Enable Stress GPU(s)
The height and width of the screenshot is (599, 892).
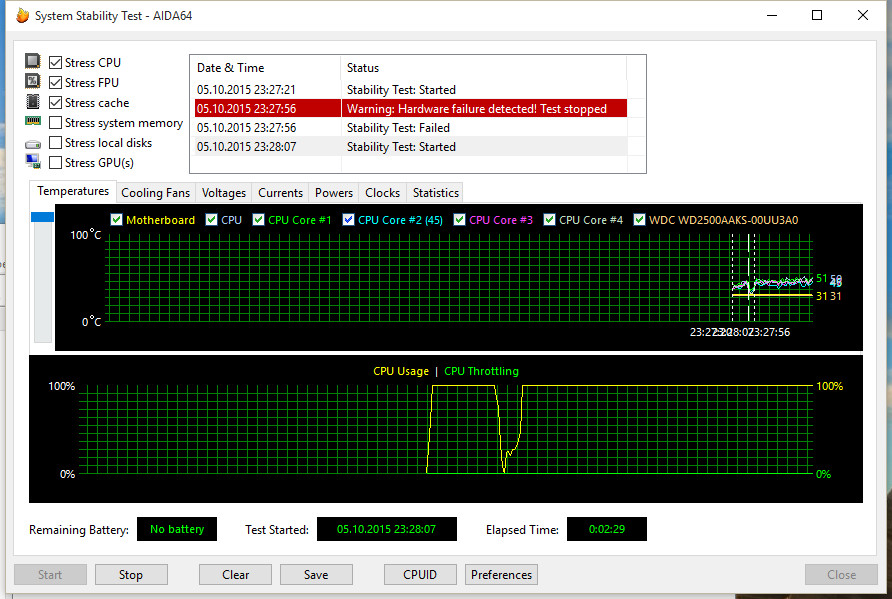click(55, 163)
